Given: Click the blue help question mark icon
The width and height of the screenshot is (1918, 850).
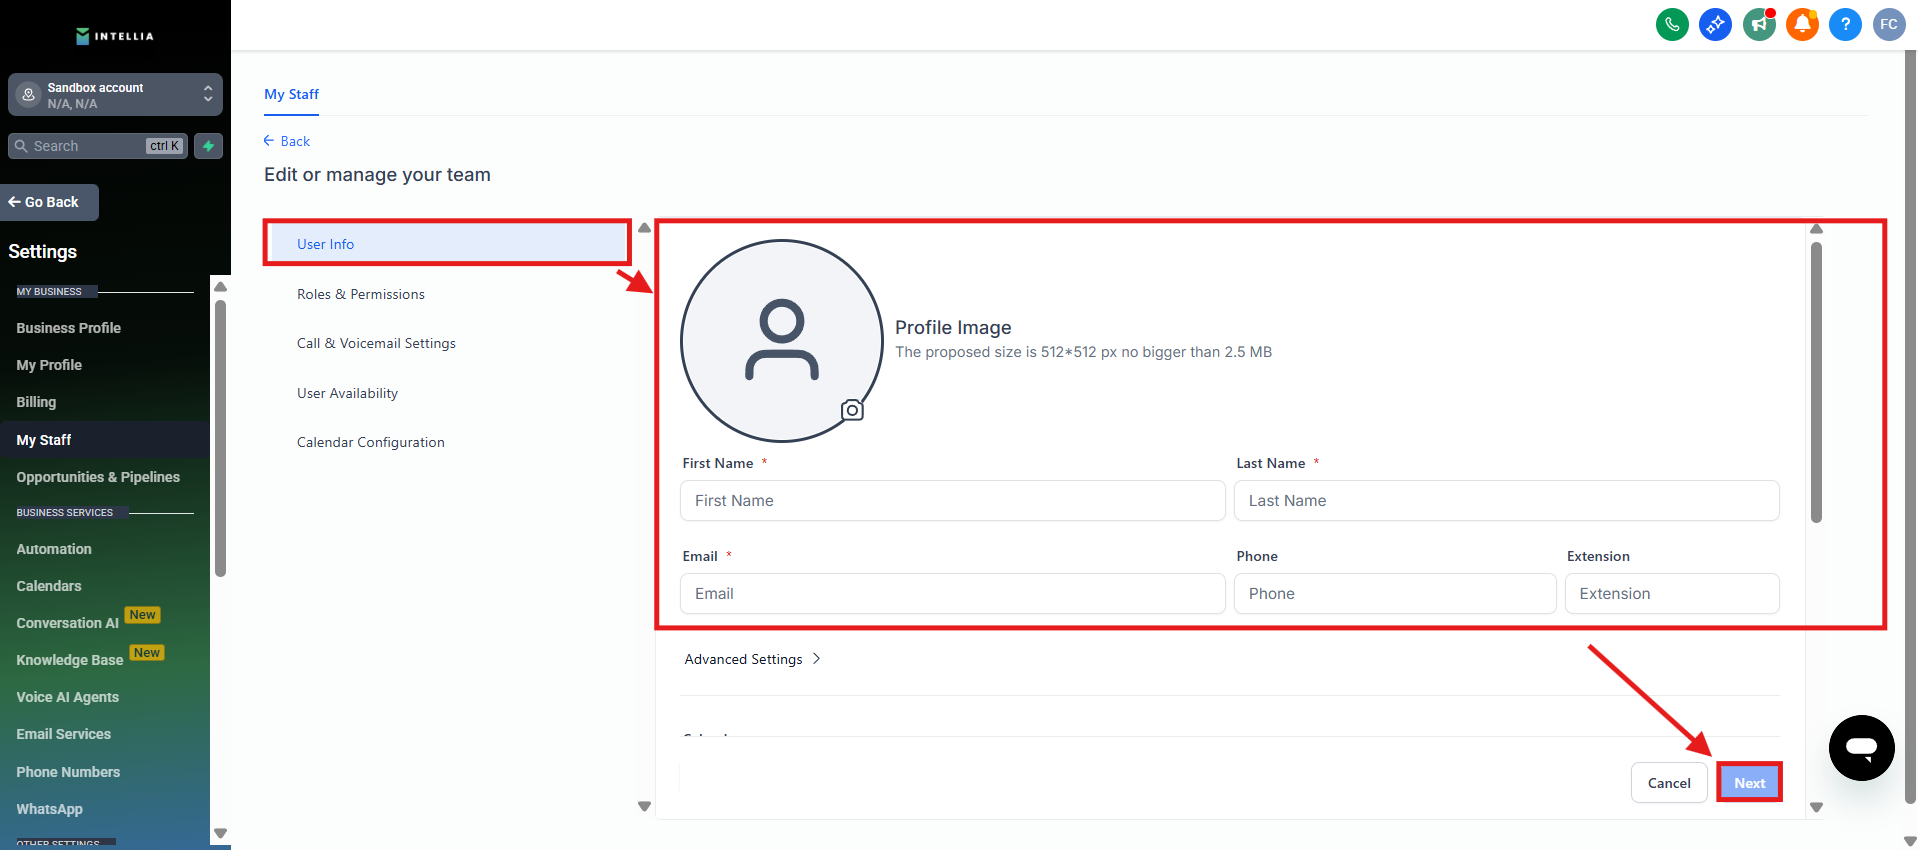Looking at the screenshot, I should (1845, 24).
